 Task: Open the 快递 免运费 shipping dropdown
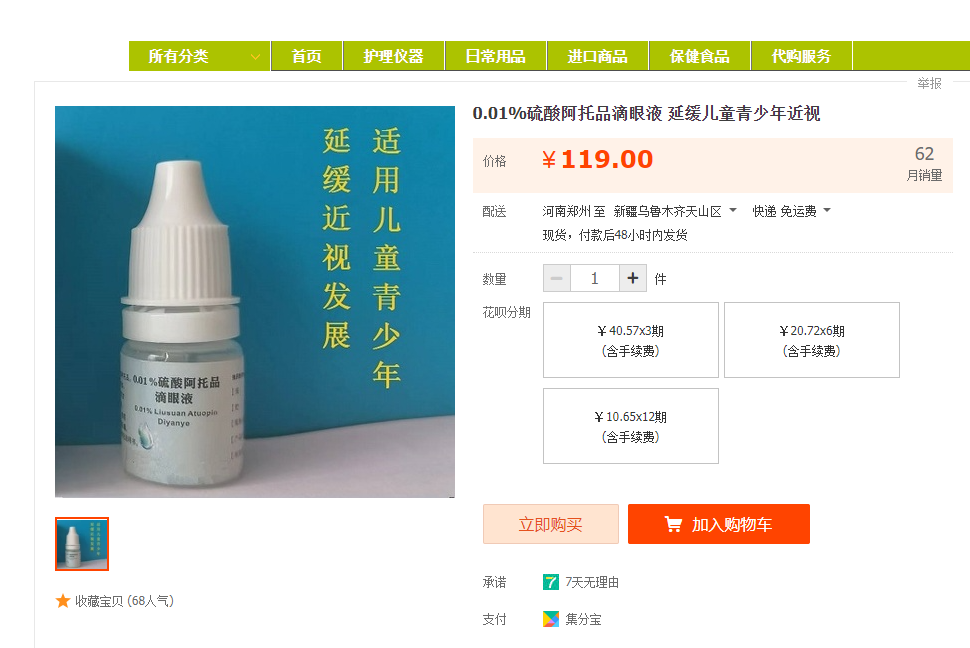pos(791,212)
